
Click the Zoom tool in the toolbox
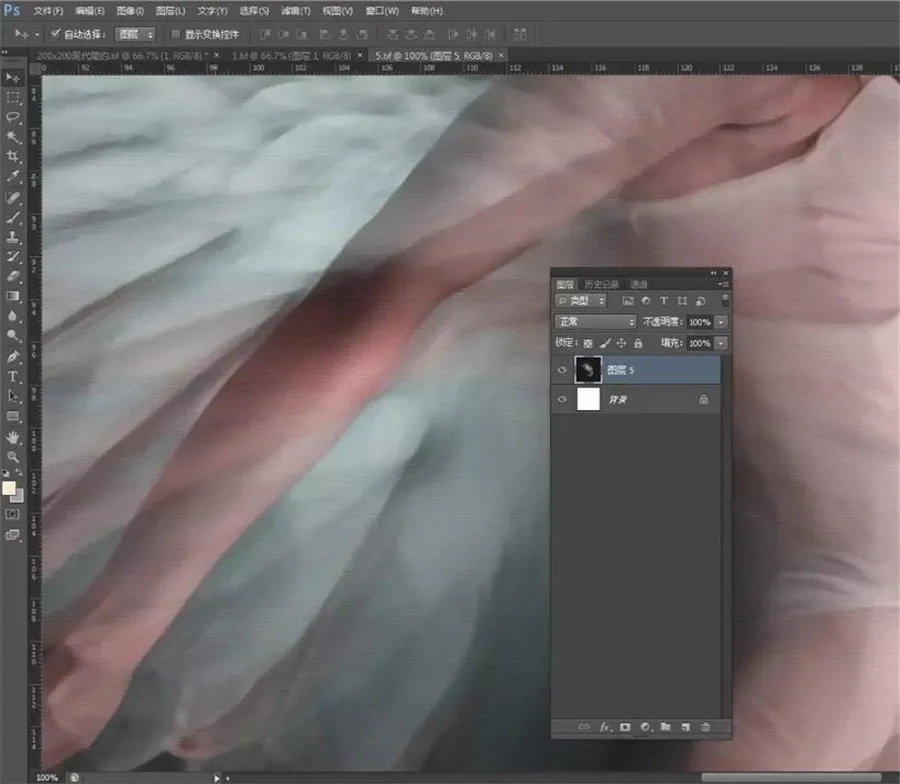[x=13, y=456]
